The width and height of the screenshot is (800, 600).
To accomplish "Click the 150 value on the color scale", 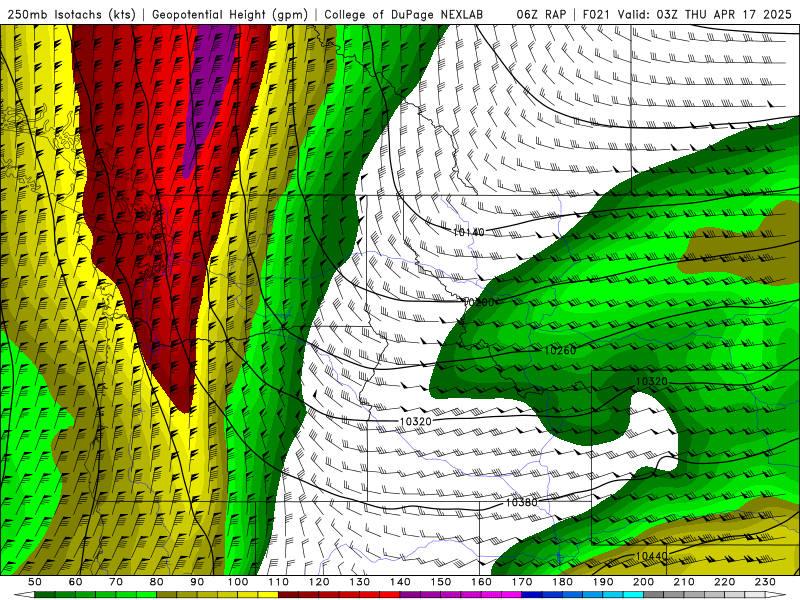I will (x=440, y=582).
